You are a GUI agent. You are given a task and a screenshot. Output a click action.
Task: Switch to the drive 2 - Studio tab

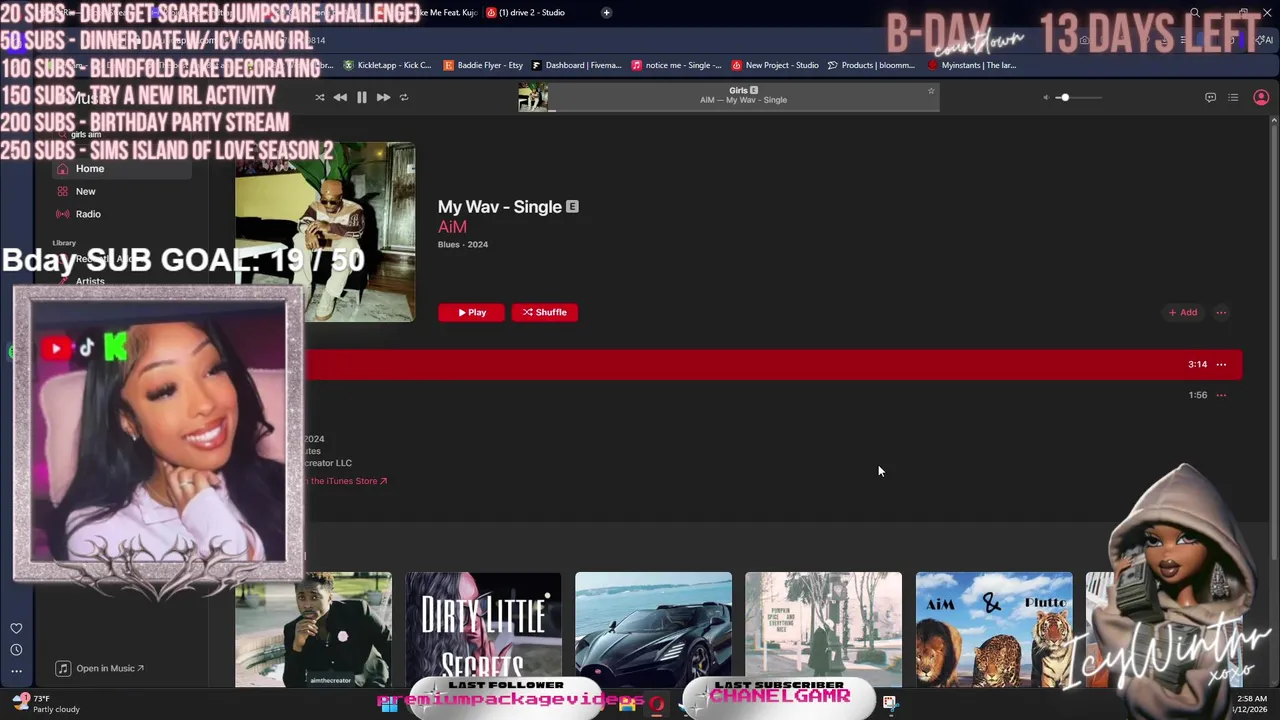(x=524, y=12)
